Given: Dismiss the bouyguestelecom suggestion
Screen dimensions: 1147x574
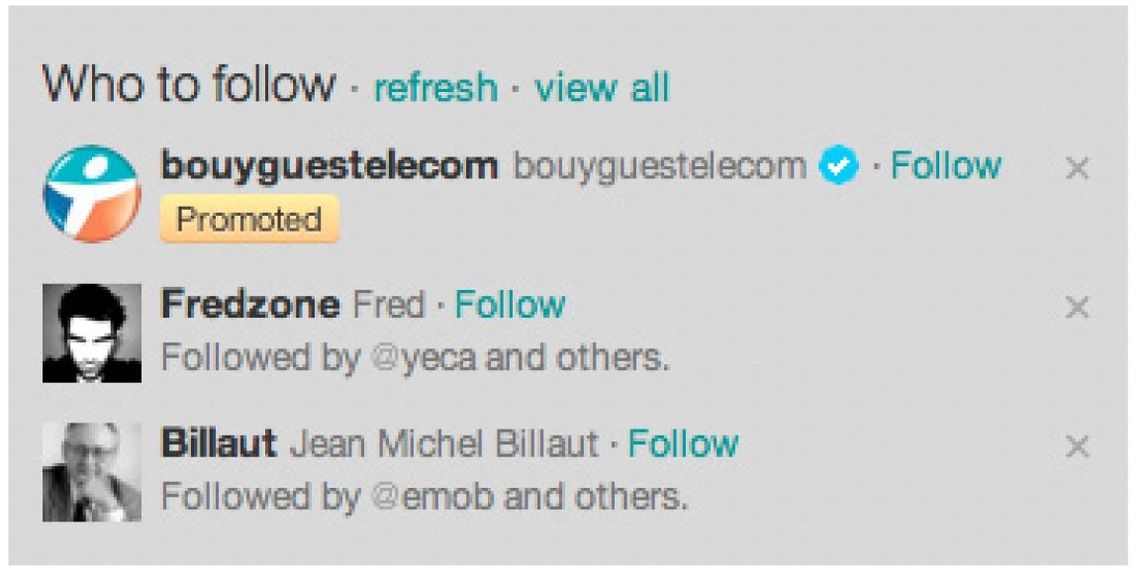Looking at the screenshot, I should point(1076,169).
